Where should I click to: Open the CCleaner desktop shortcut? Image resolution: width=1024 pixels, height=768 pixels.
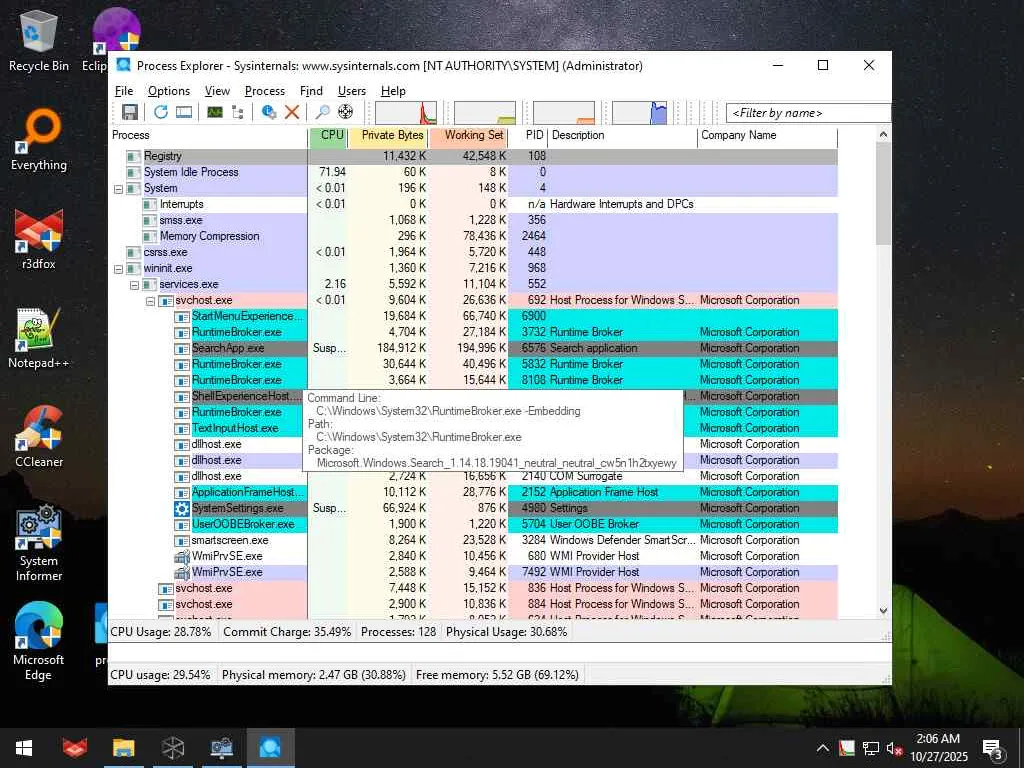pos(39,437)
